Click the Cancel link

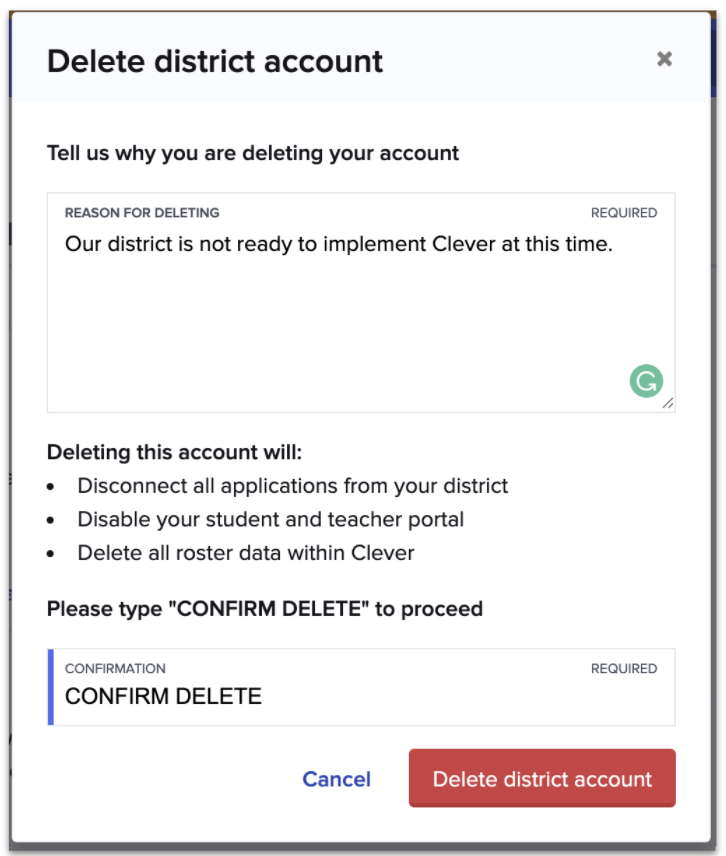tap(336, 779)
